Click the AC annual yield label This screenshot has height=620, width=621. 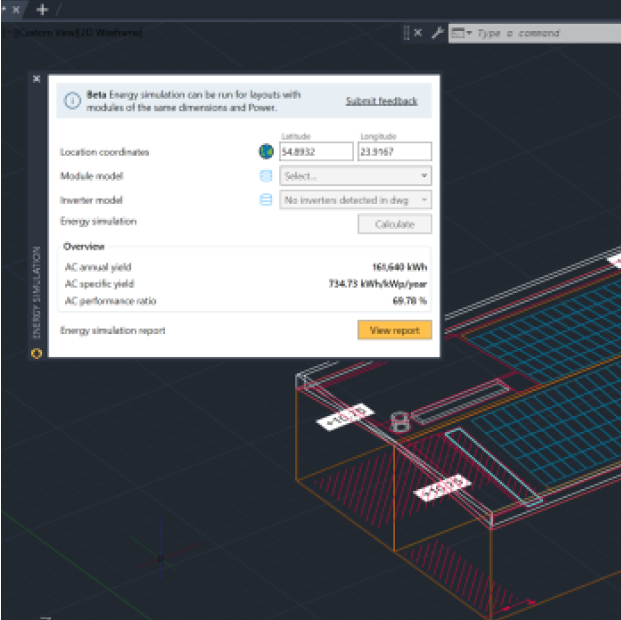click(98, 267)
